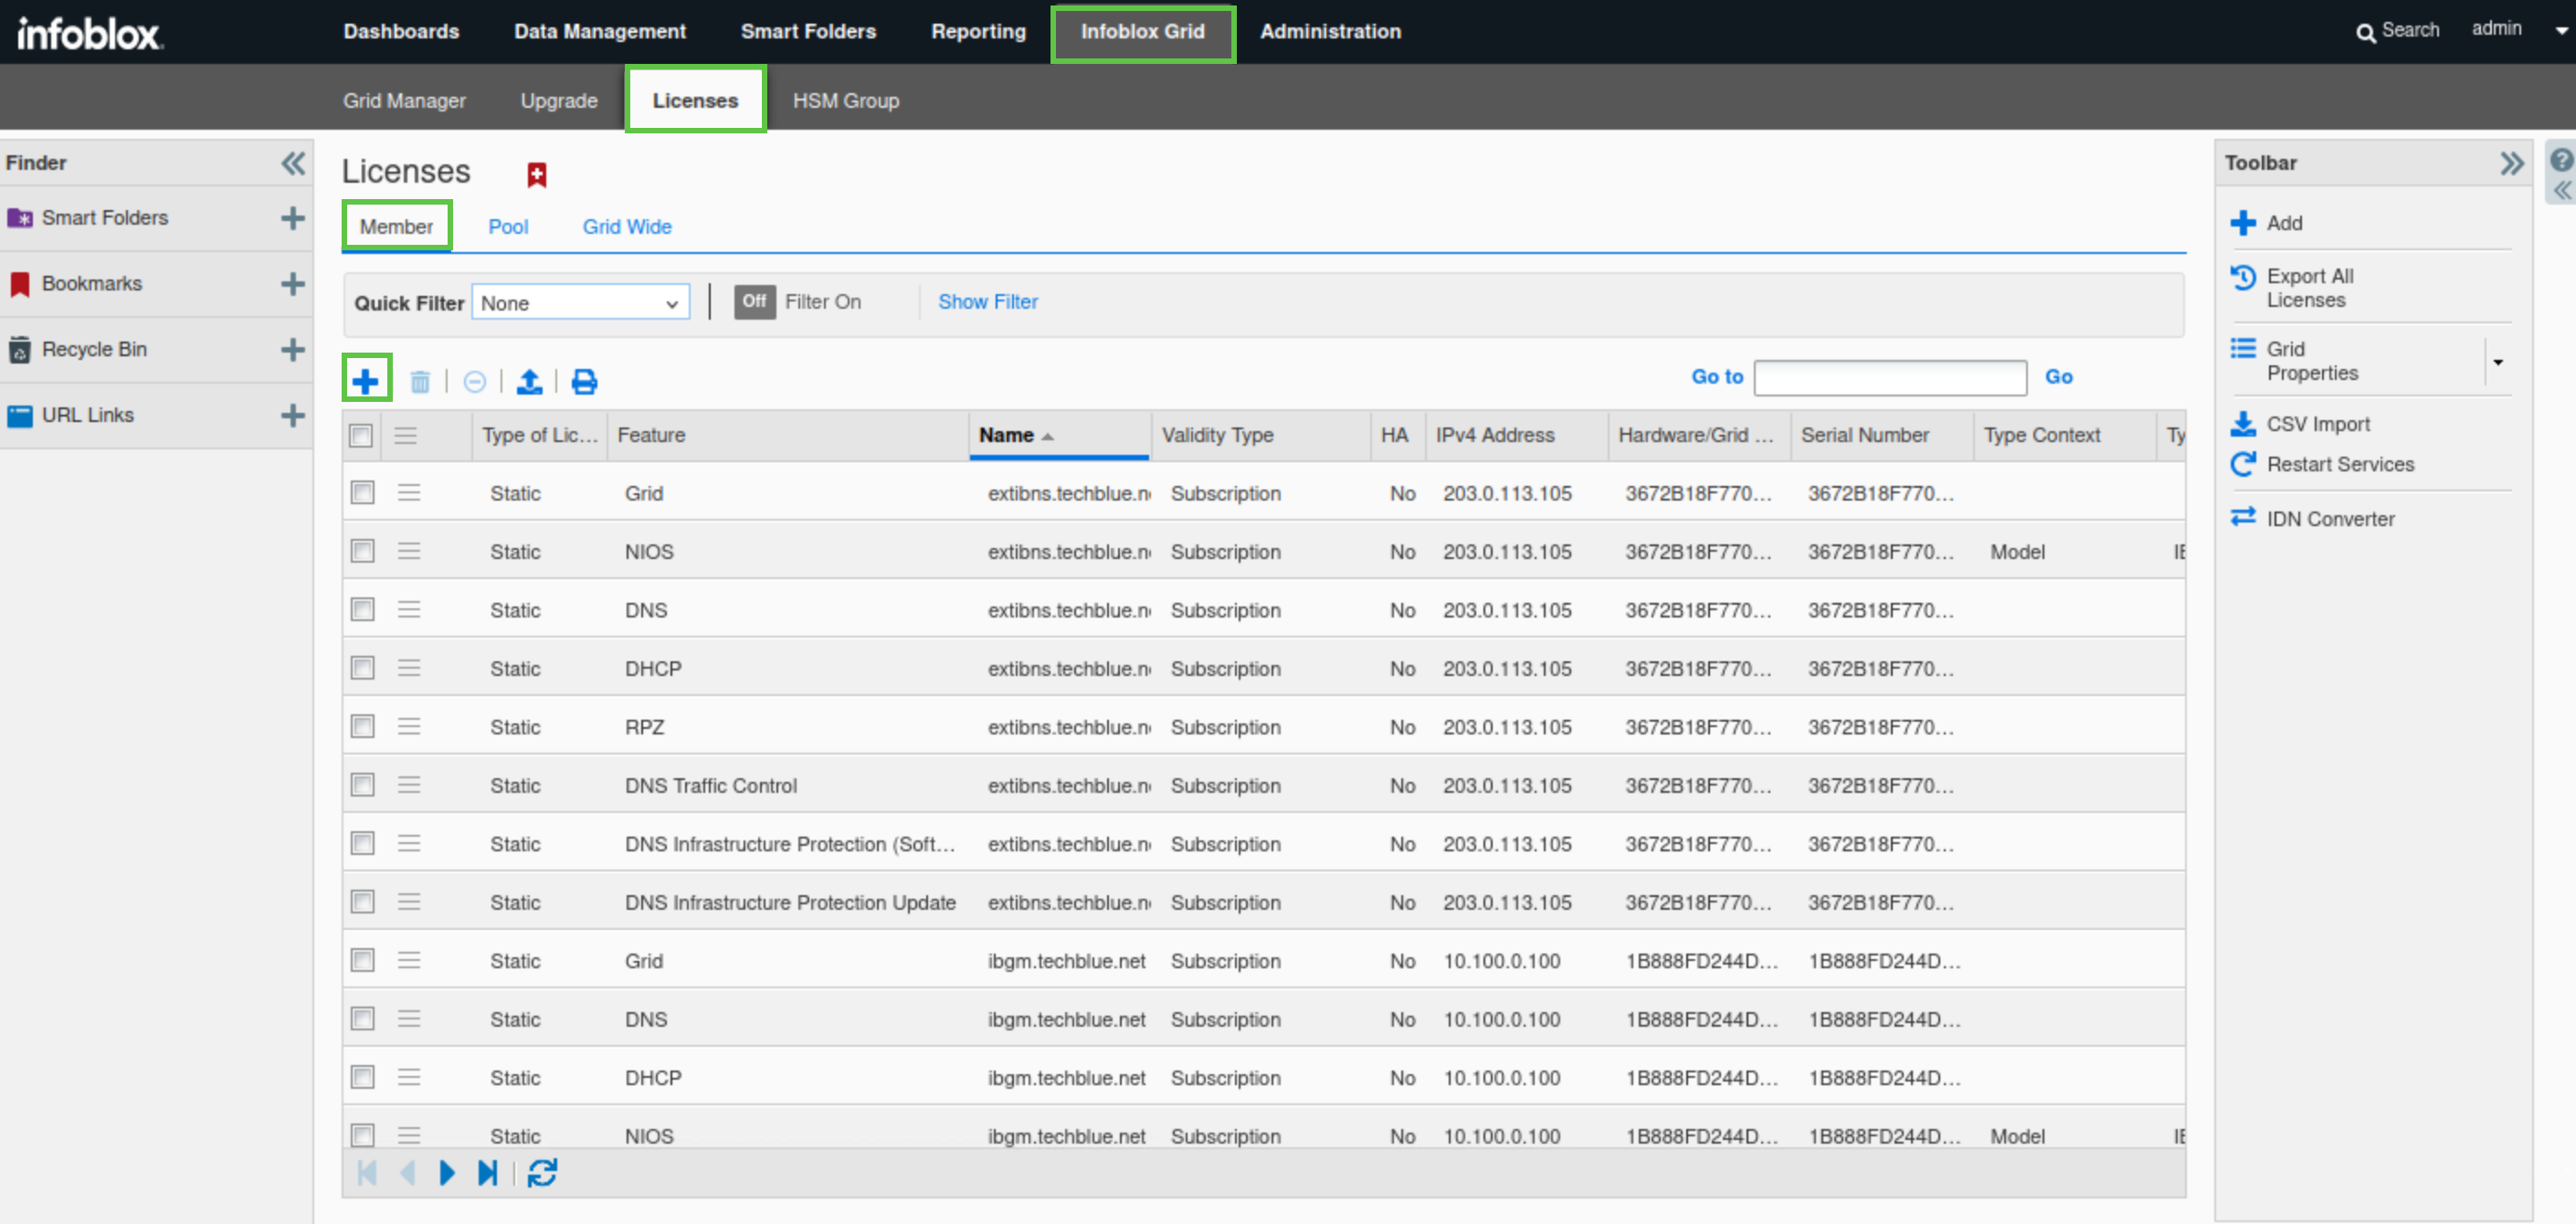This screenshot has height=1224, width=2576.
Task: Bookmark the Licenses page with red bookmark icon
Action: (537, 175)
